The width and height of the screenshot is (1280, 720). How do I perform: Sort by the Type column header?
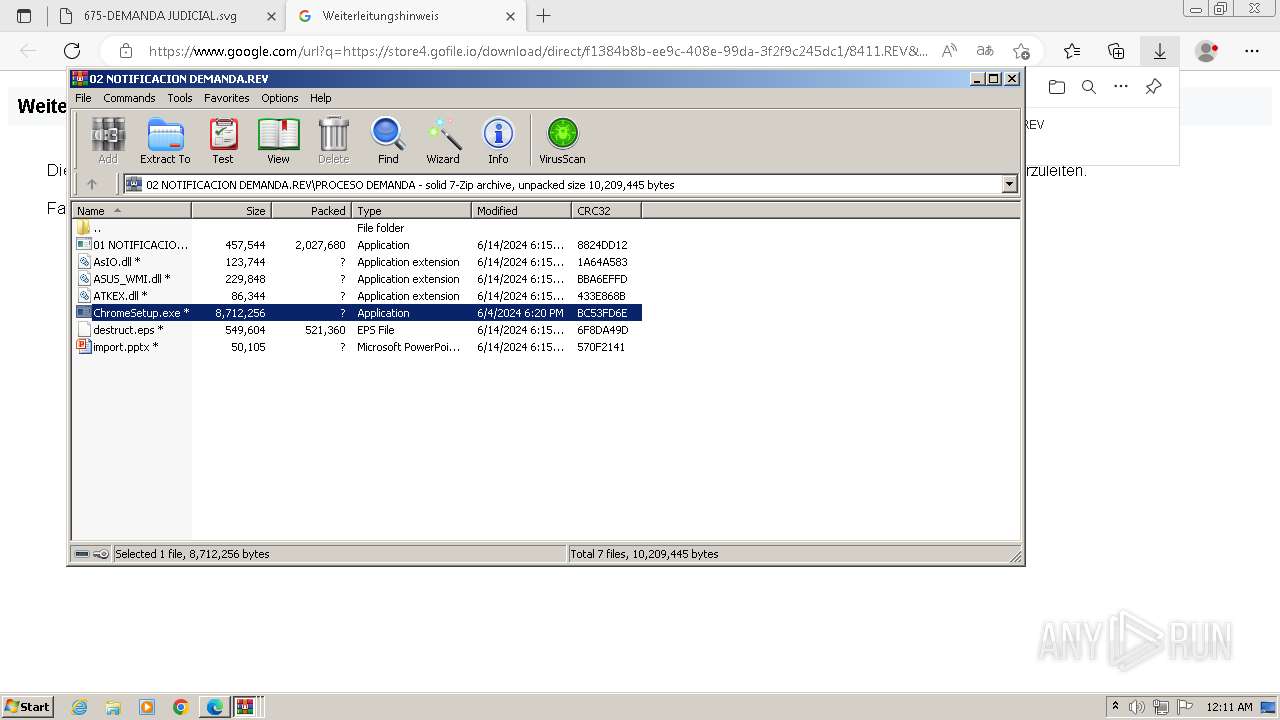[x=411, y=210]
